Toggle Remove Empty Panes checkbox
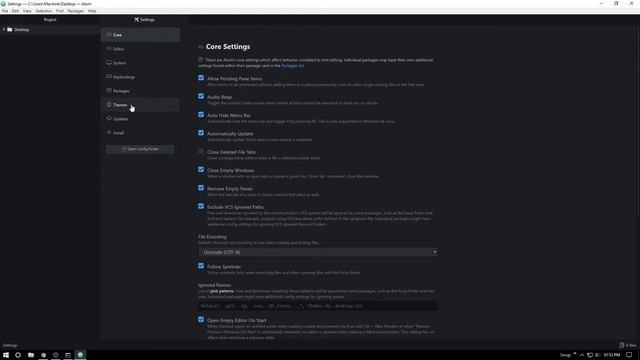The height and width of the screenshot is (360, 640). pyautogui.click(x=201, y=188)
